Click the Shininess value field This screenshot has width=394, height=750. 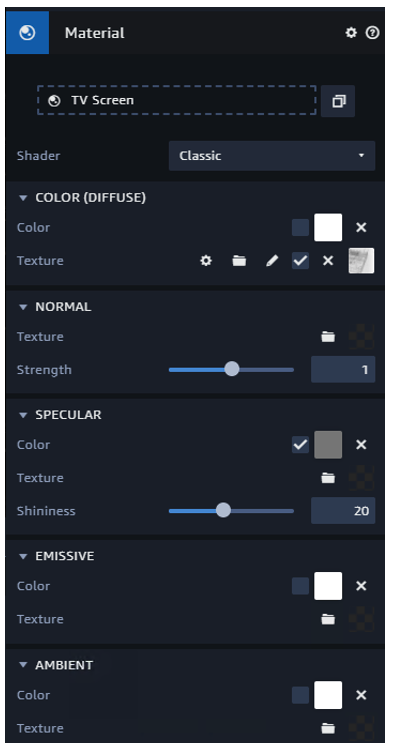point(343,511)
